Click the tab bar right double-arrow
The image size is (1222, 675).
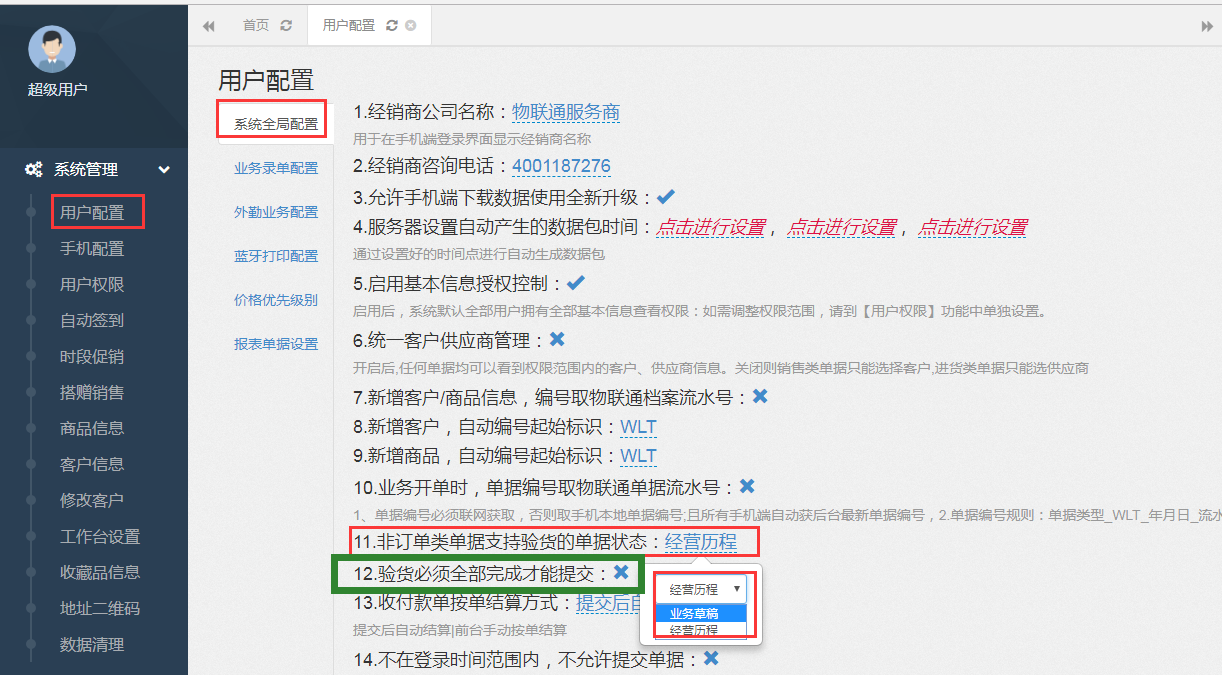(x=1206, y=26)
